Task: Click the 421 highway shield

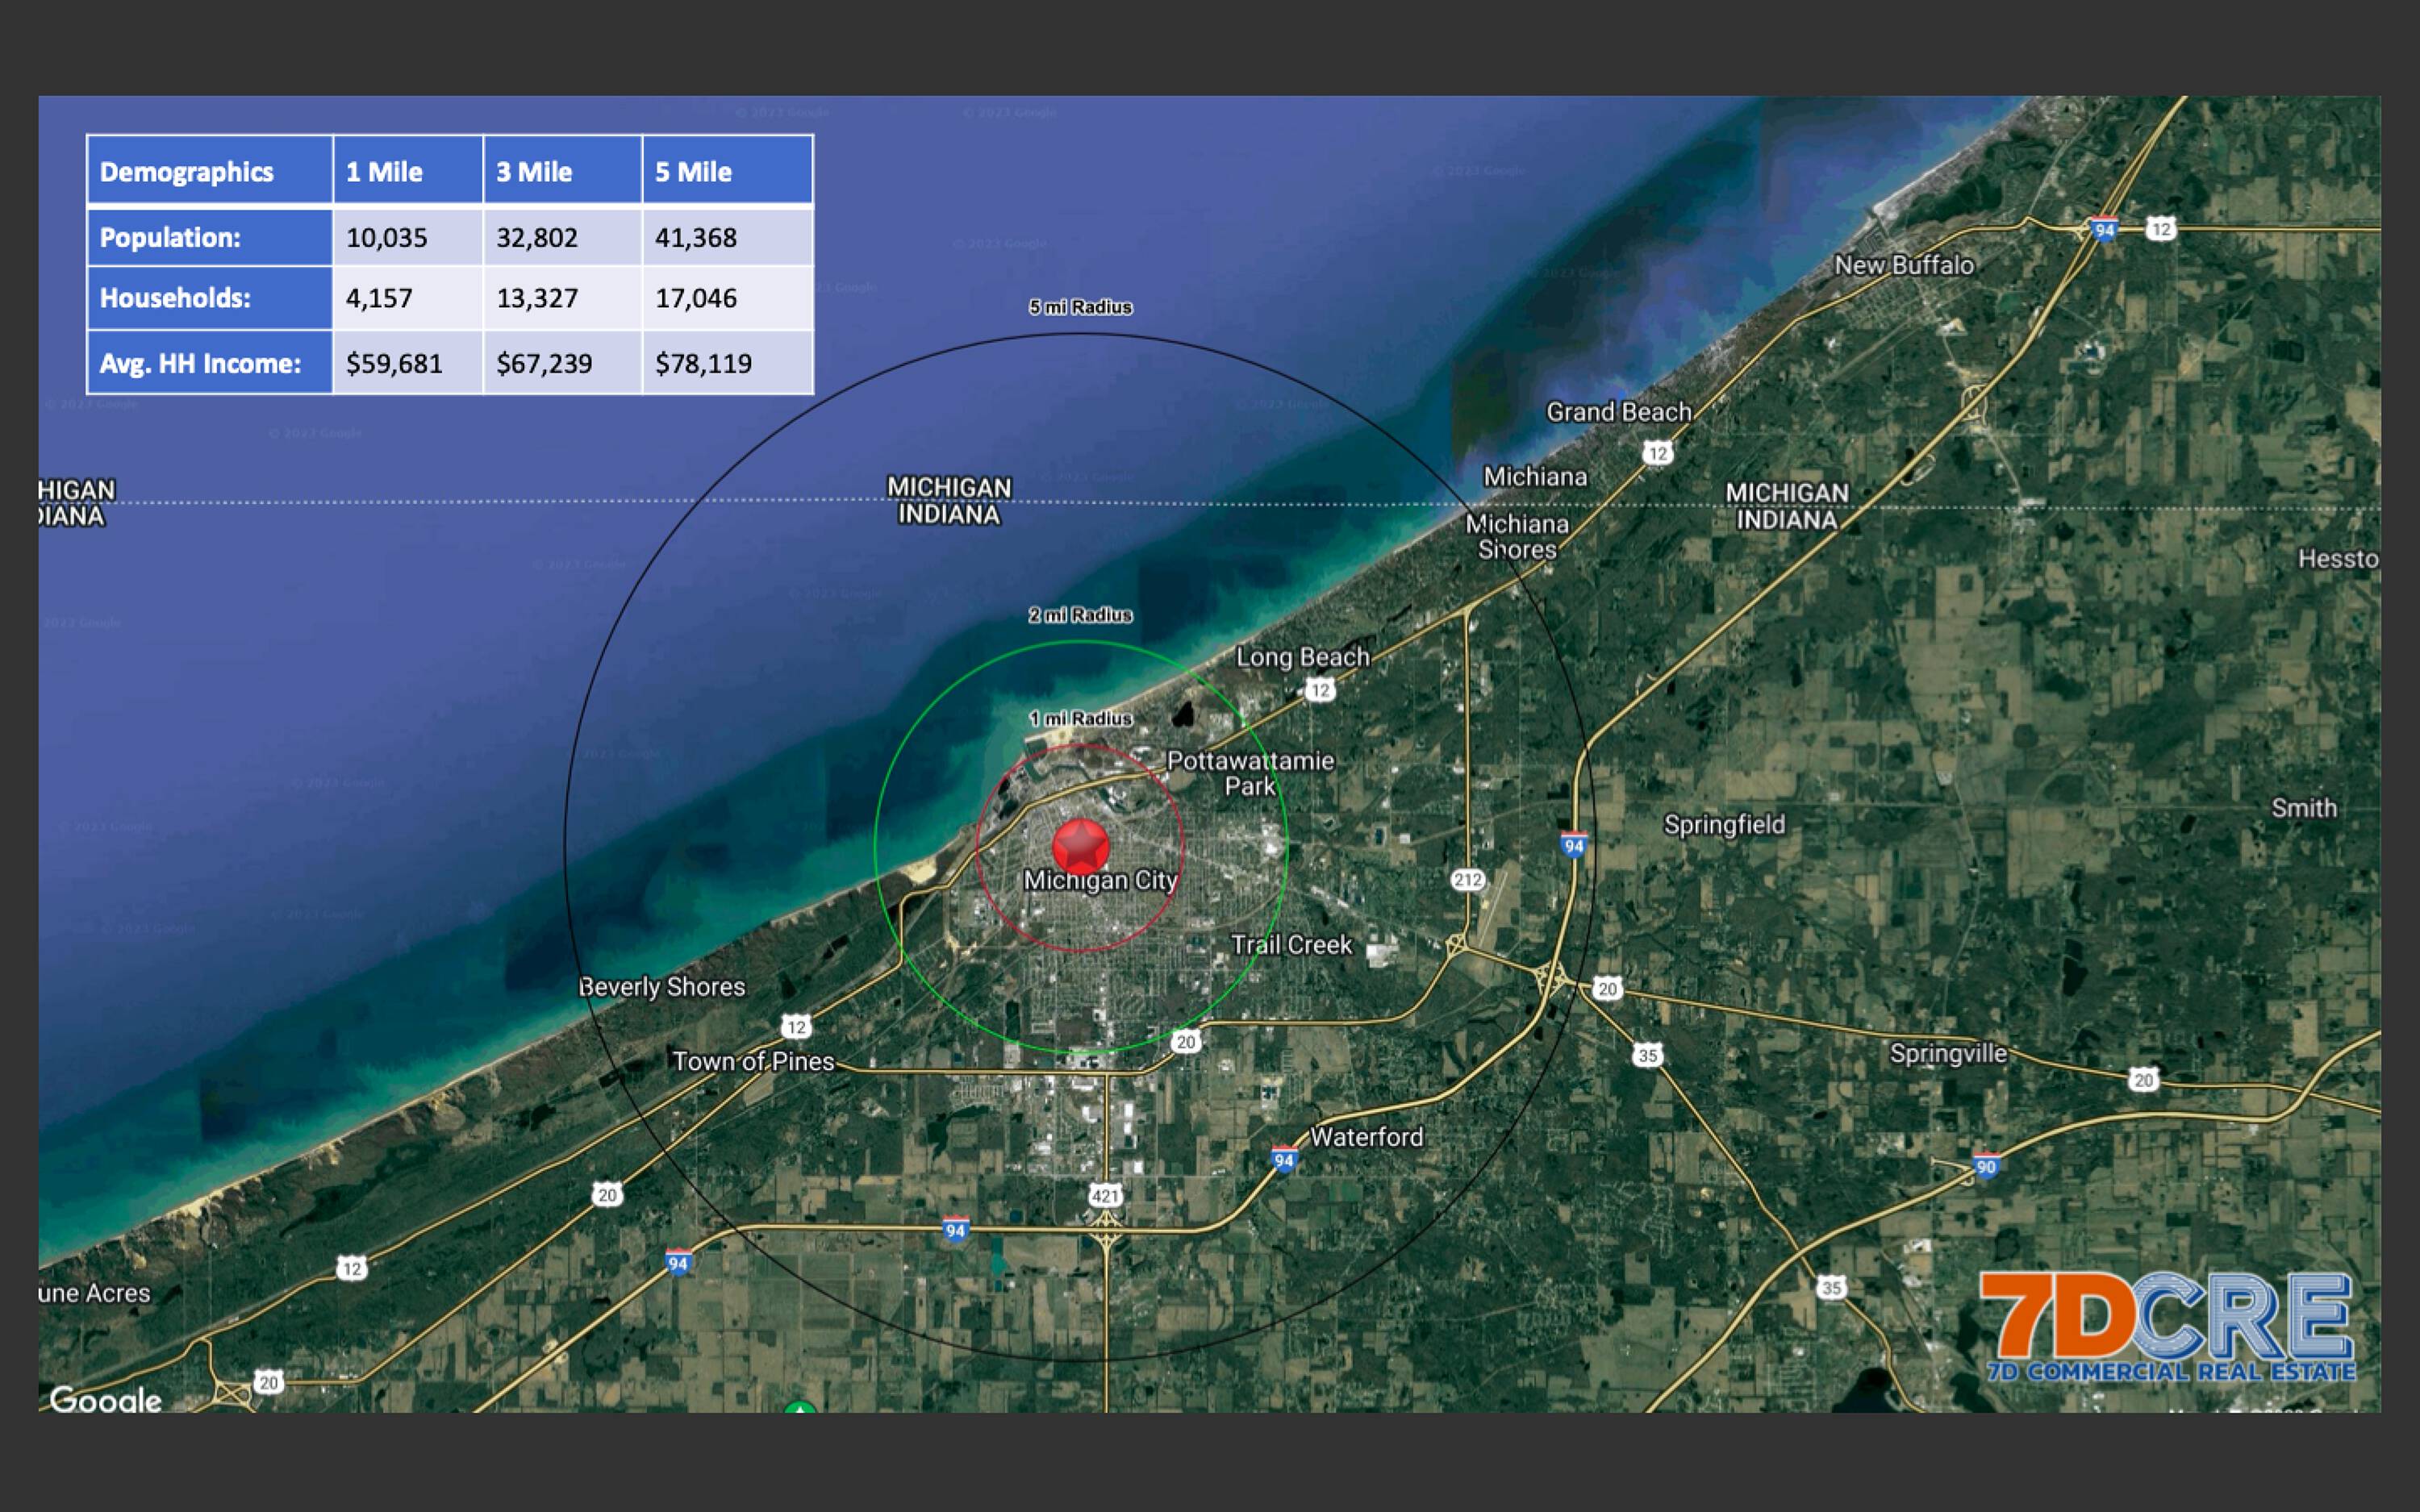Action: tap(1105, 1195)
